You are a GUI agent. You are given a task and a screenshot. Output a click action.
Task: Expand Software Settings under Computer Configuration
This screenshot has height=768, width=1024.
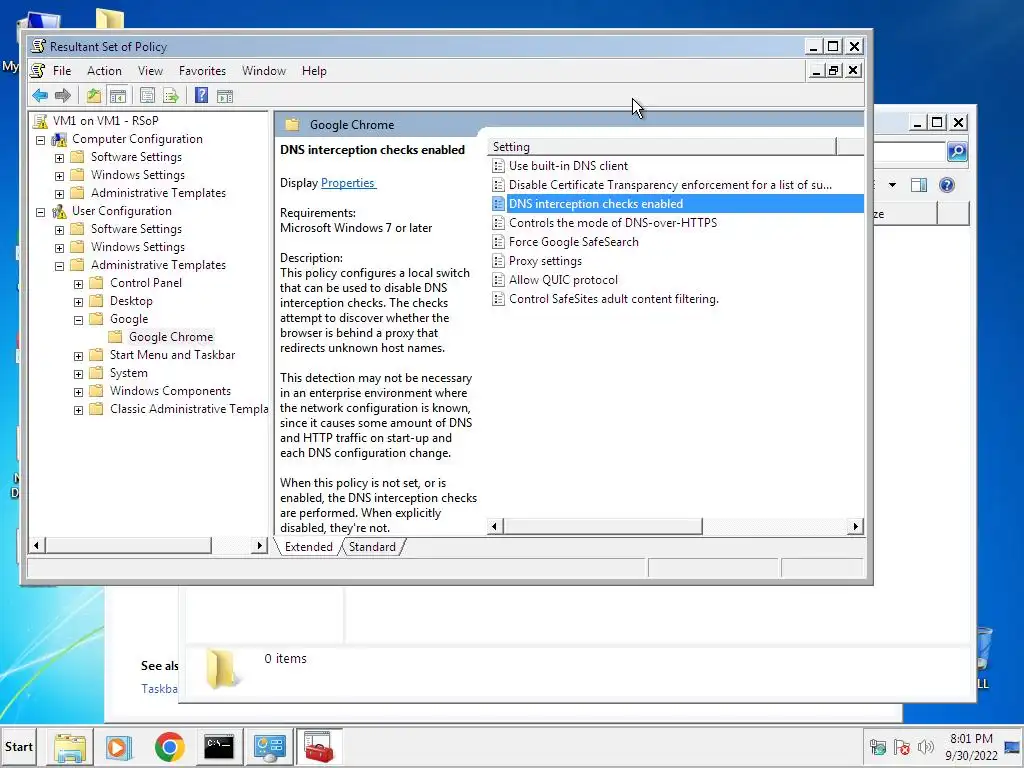tap(59, 157)
